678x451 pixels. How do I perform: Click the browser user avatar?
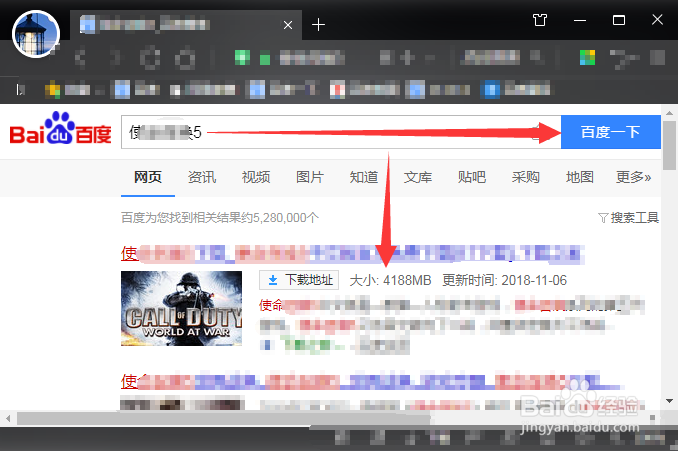(x=36, y=34)
